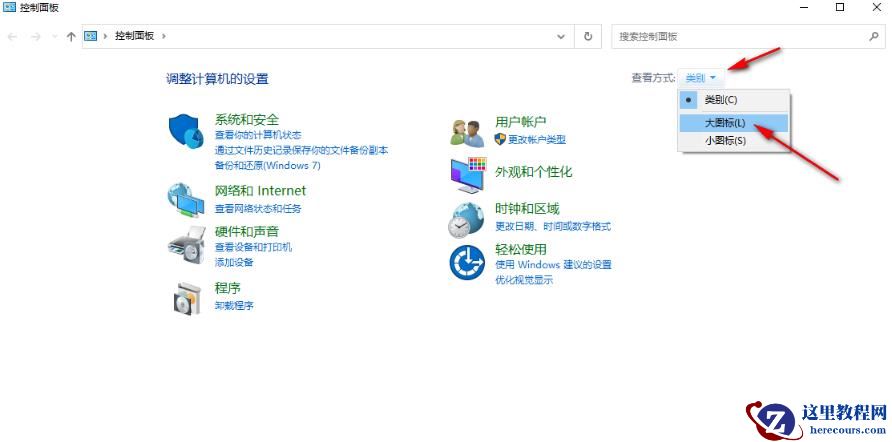Click 查看你的计算机状态 link

coord(258,135)
